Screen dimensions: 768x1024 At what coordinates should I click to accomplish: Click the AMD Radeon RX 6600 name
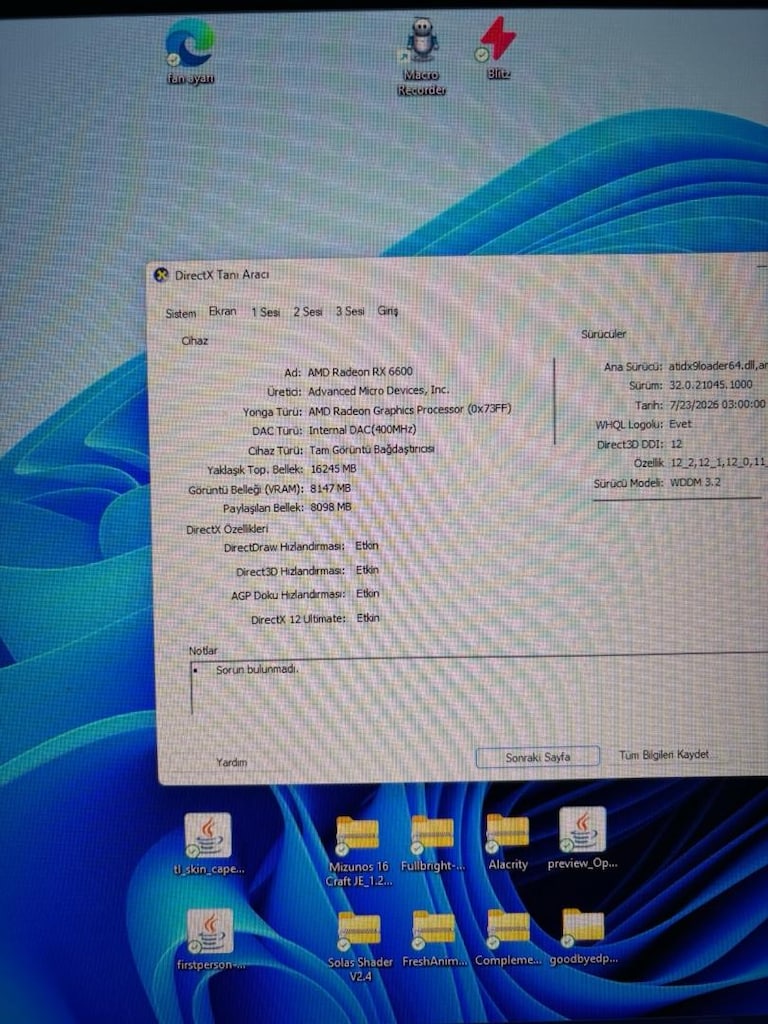(360, 372)
